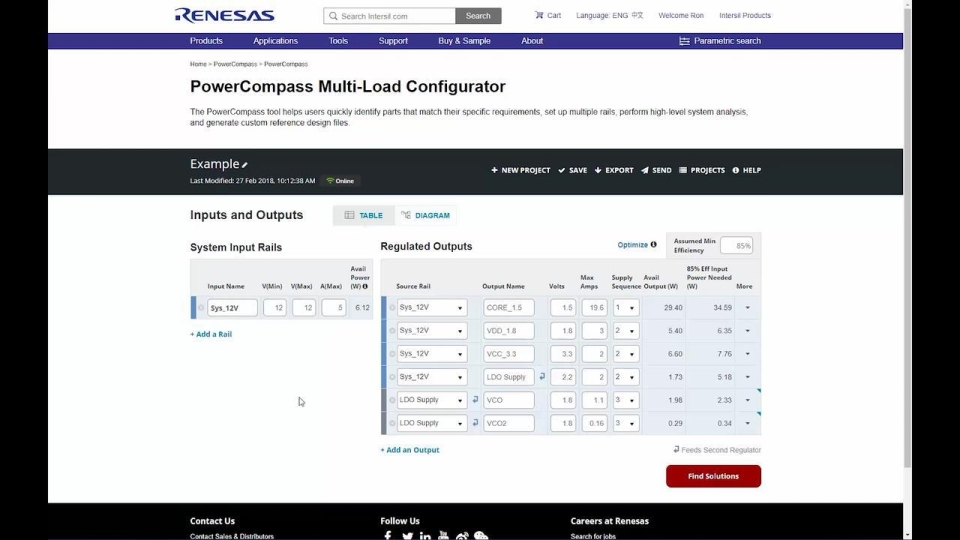The height and width of the screenshot is (540, 960).
Task: Open Source Rail dropdown for VCO2
Action: pyautogui.click(x=432, y=423)
